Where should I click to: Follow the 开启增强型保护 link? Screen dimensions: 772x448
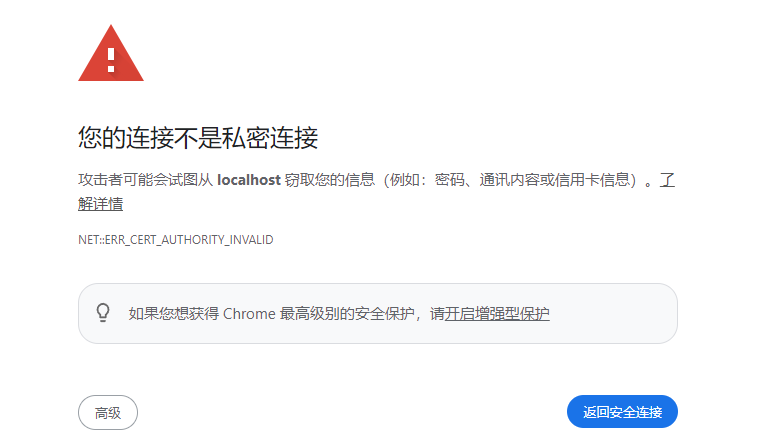(x=497, y=314)
